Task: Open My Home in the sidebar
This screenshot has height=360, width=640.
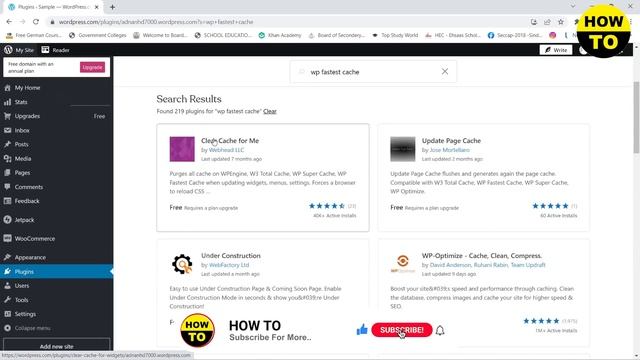Action: [27, 88]
